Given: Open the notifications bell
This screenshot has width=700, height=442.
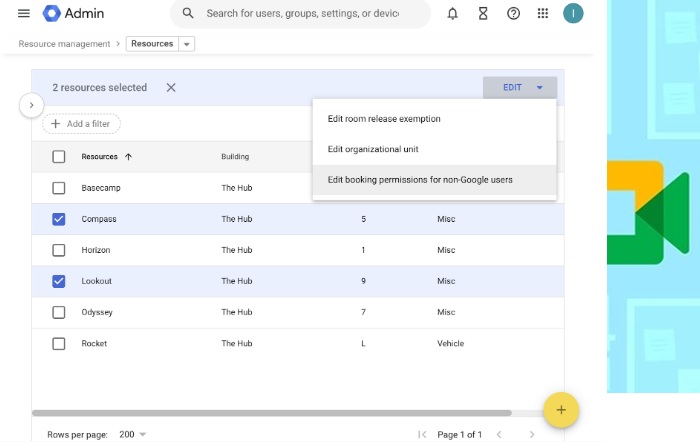Looking at the screenshot, I should click(452, 13).
